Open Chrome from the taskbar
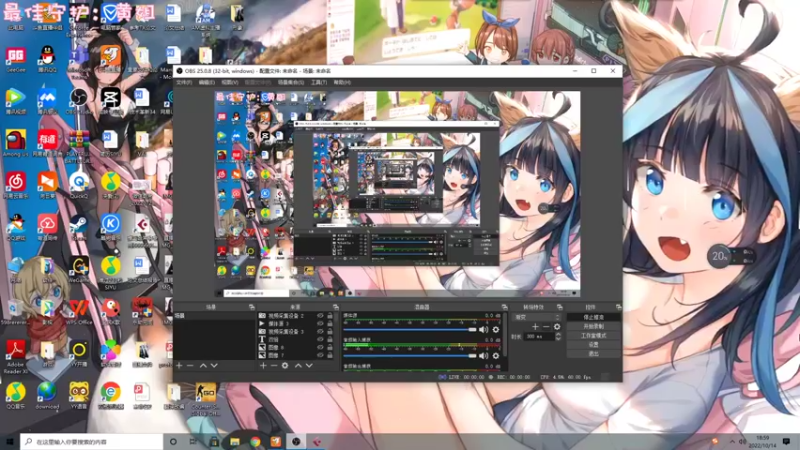The image size is (800, 450). click(255, 441)
